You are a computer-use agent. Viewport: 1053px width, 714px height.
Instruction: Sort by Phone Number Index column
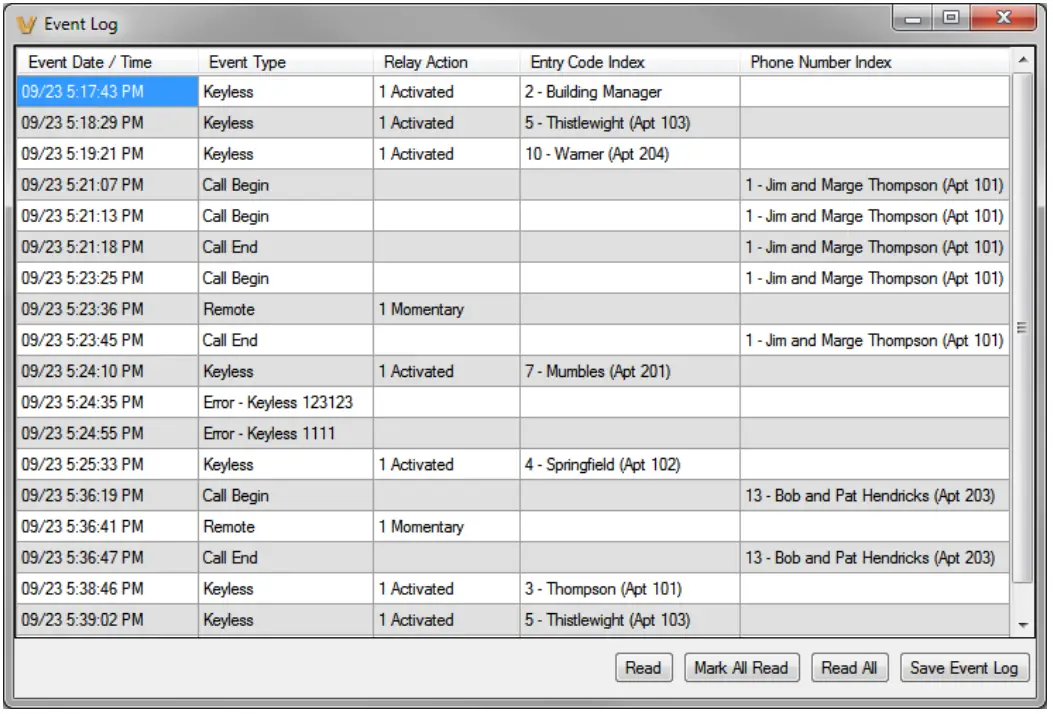click(x=820, y=62)
